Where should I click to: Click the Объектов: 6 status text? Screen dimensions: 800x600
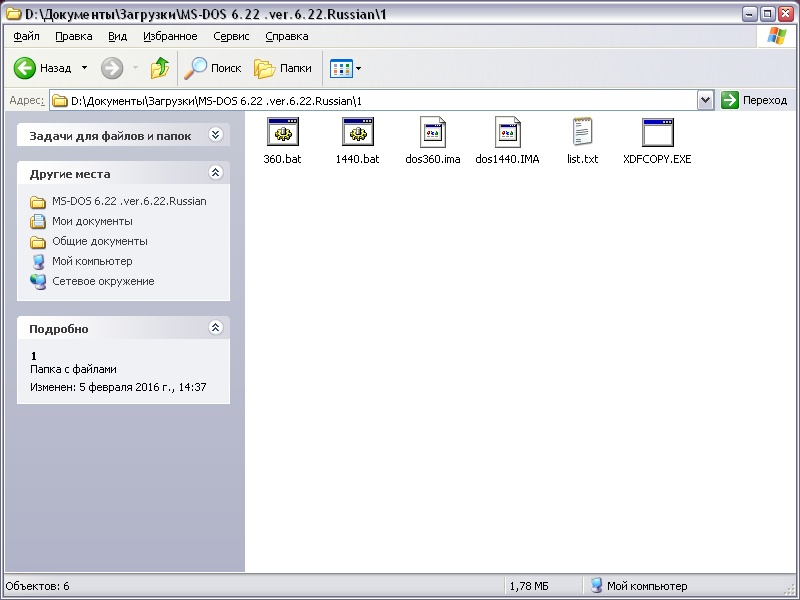point(38,586)
